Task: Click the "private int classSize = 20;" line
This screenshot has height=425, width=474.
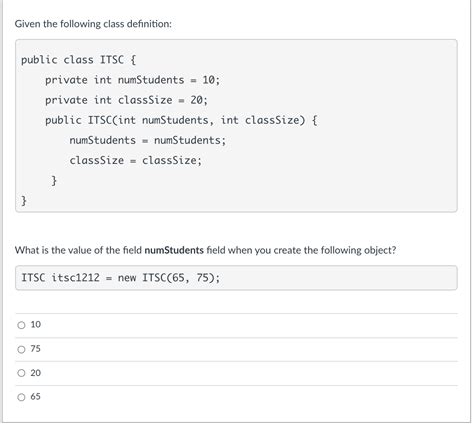Action: click(x=126, y=100)
